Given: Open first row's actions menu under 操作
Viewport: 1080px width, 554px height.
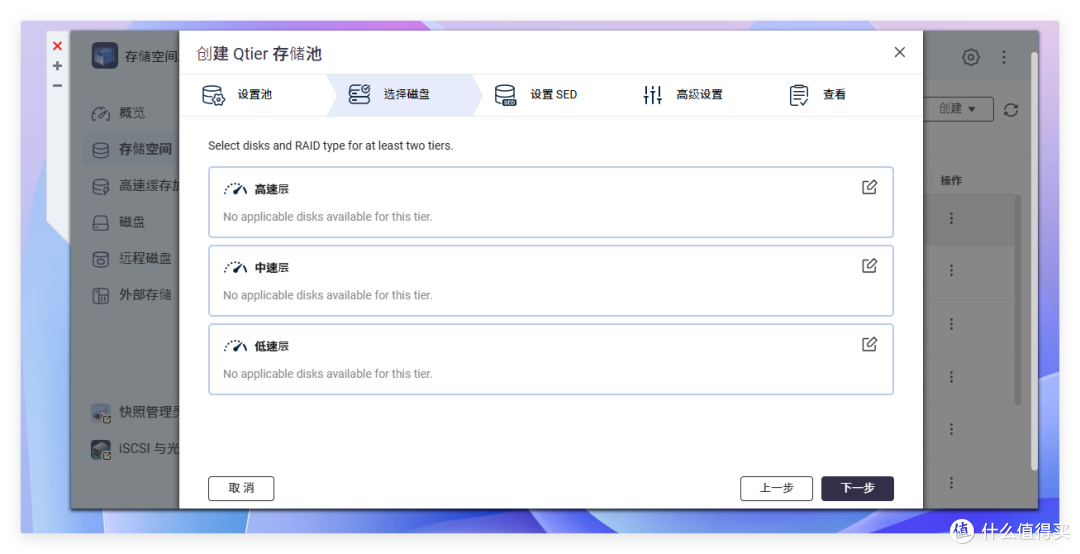Looking at the screenshot, I should tap(951, 218).
